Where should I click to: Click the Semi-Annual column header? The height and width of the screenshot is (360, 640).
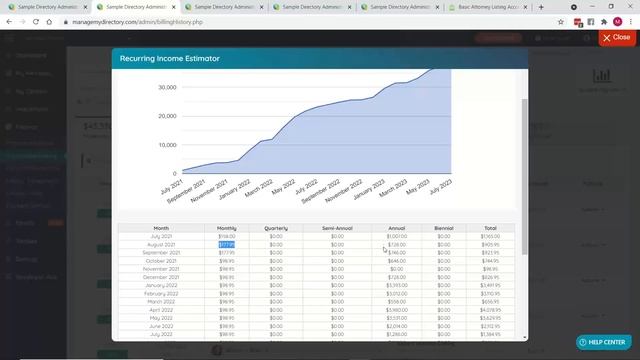coord(337,228)
